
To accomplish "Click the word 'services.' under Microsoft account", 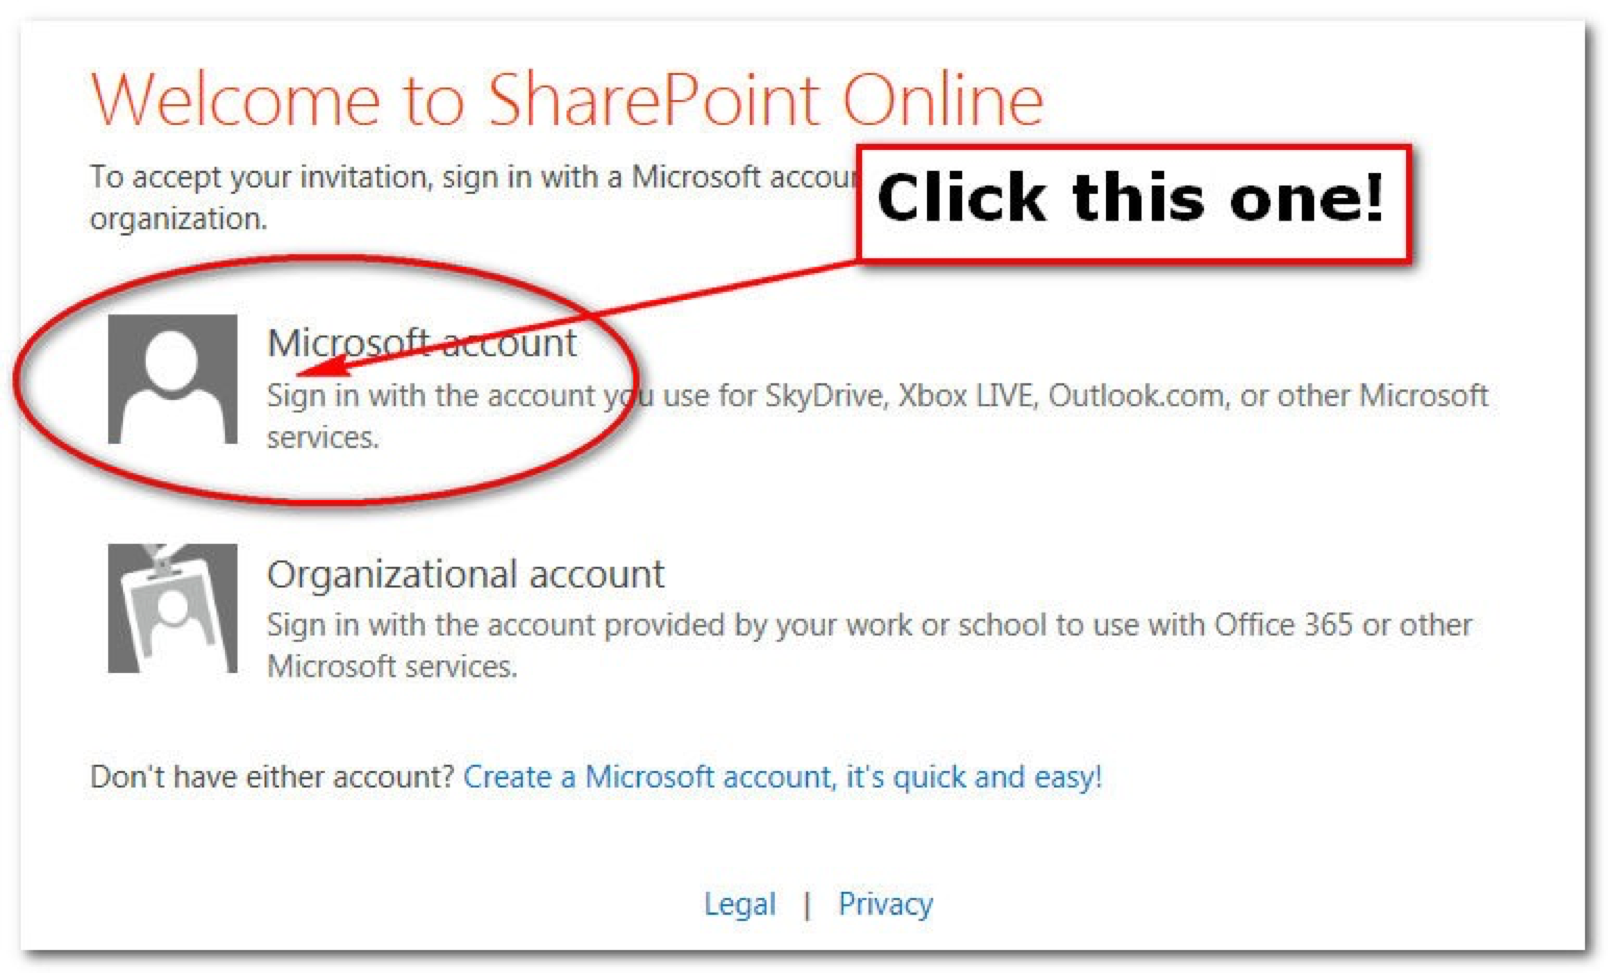I will pos(322,438).
